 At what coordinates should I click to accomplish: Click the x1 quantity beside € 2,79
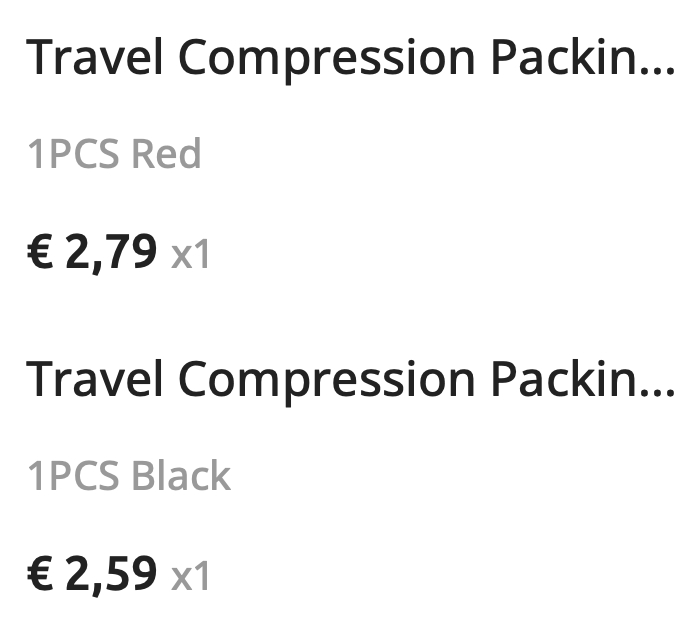pos(190,256)
